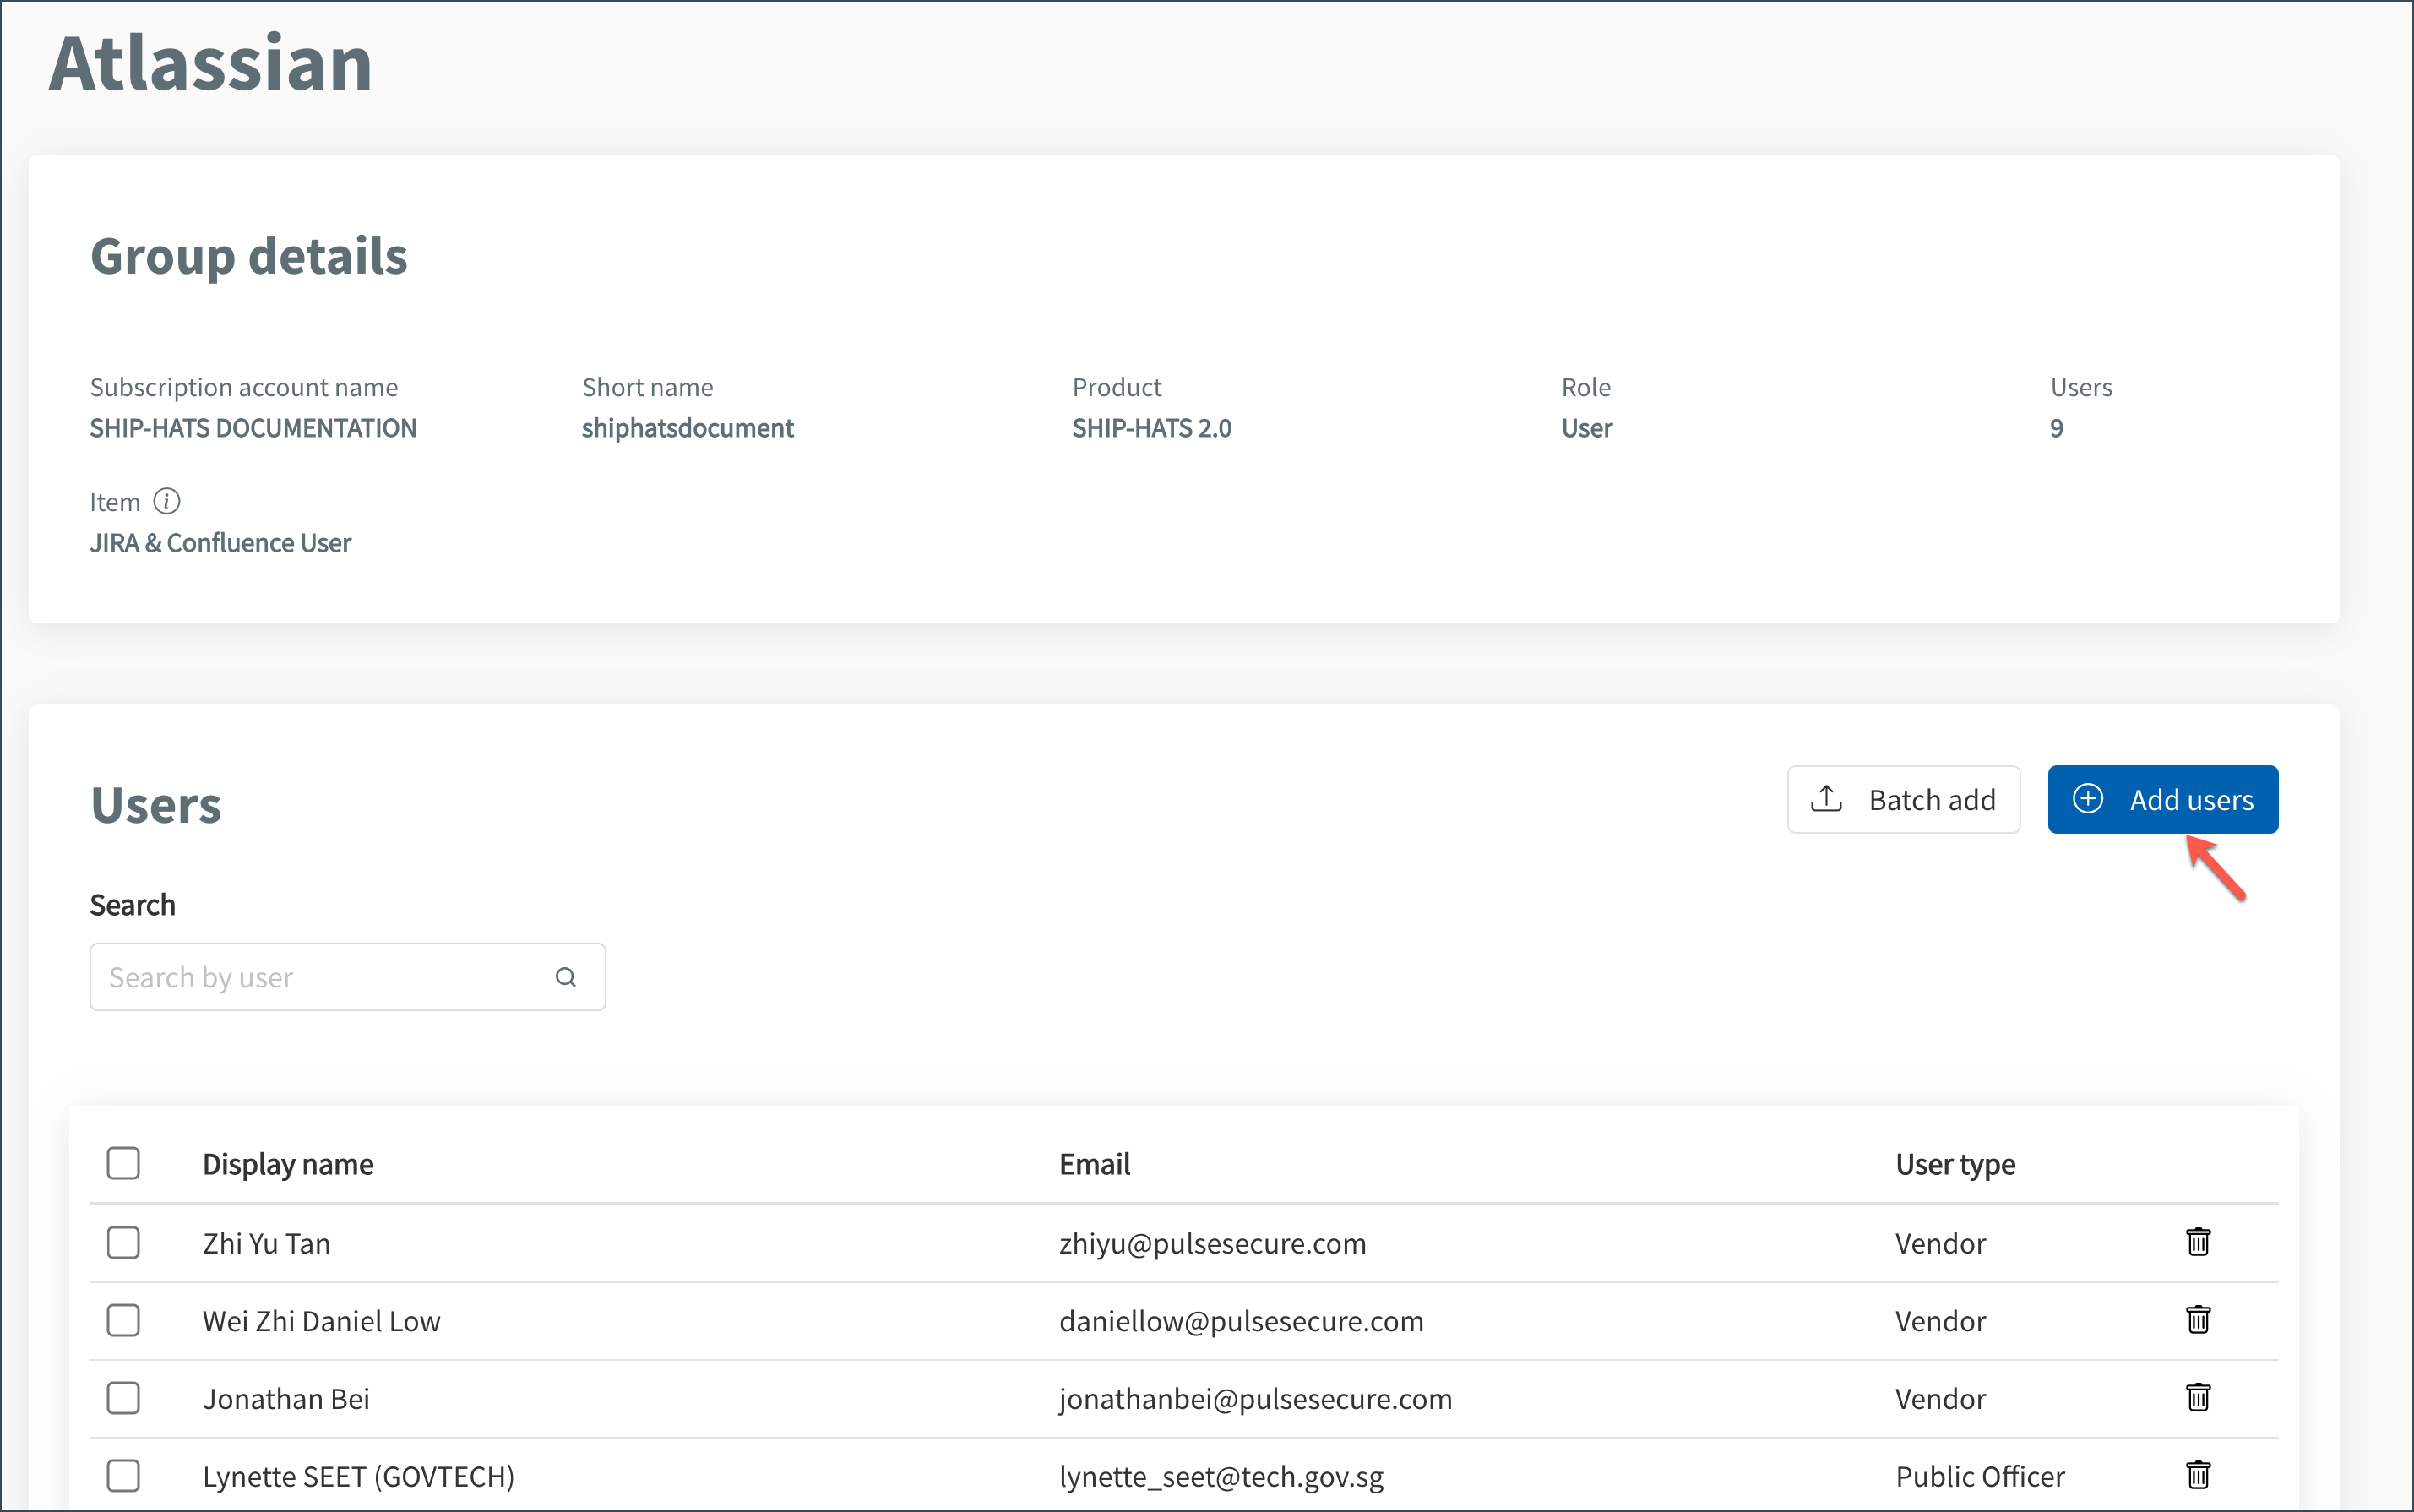The width and height of the screenshot is (2414, 1512).
Task: Check Lynette SEET (GOVTECH) row checkbox
Action: (123, 1475)
